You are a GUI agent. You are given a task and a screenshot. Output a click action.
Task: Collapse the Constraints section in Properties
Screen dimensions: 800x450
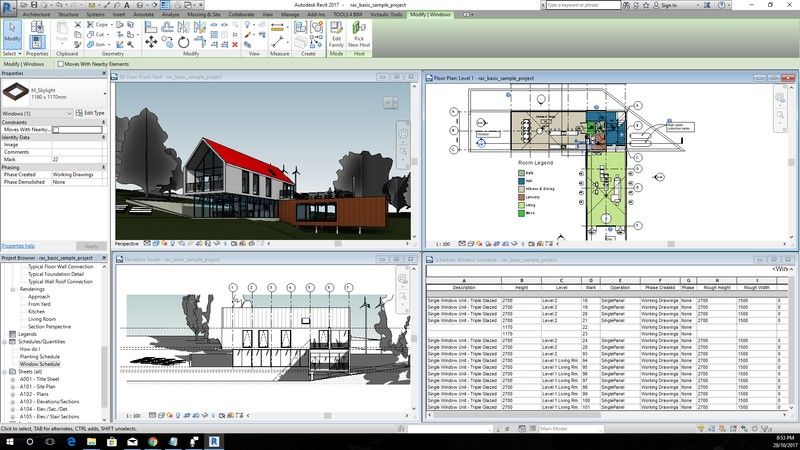tap(104, 122)
